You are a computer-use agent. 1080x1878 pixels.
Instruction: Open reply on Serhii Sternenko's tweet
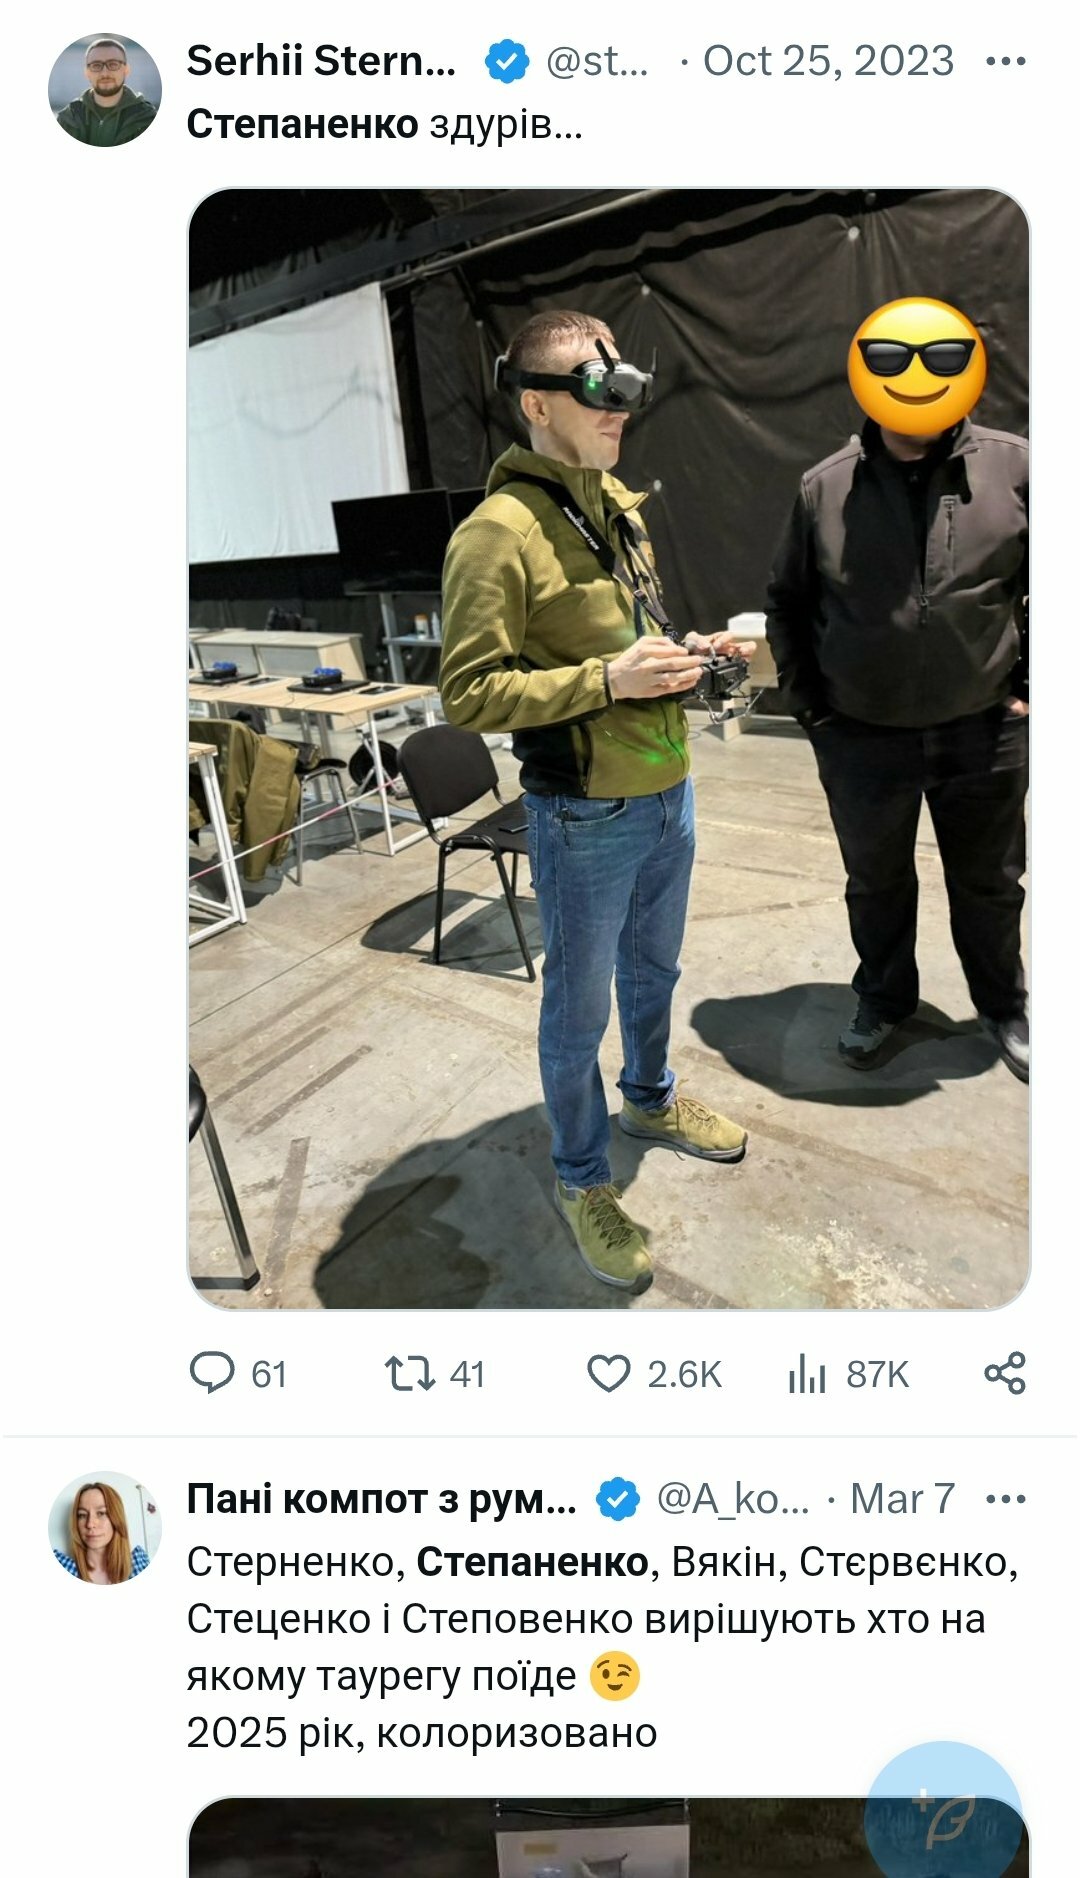[212, 1373]
